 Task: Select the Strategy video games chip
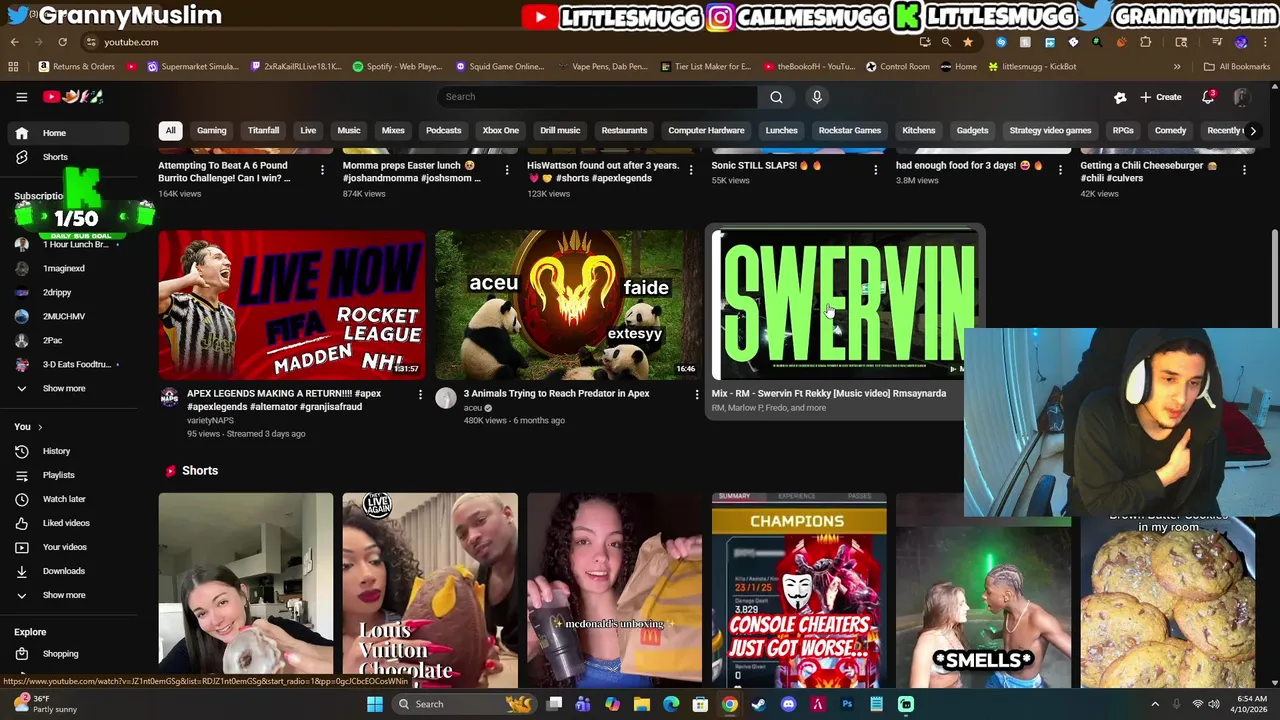(1050, 130)
